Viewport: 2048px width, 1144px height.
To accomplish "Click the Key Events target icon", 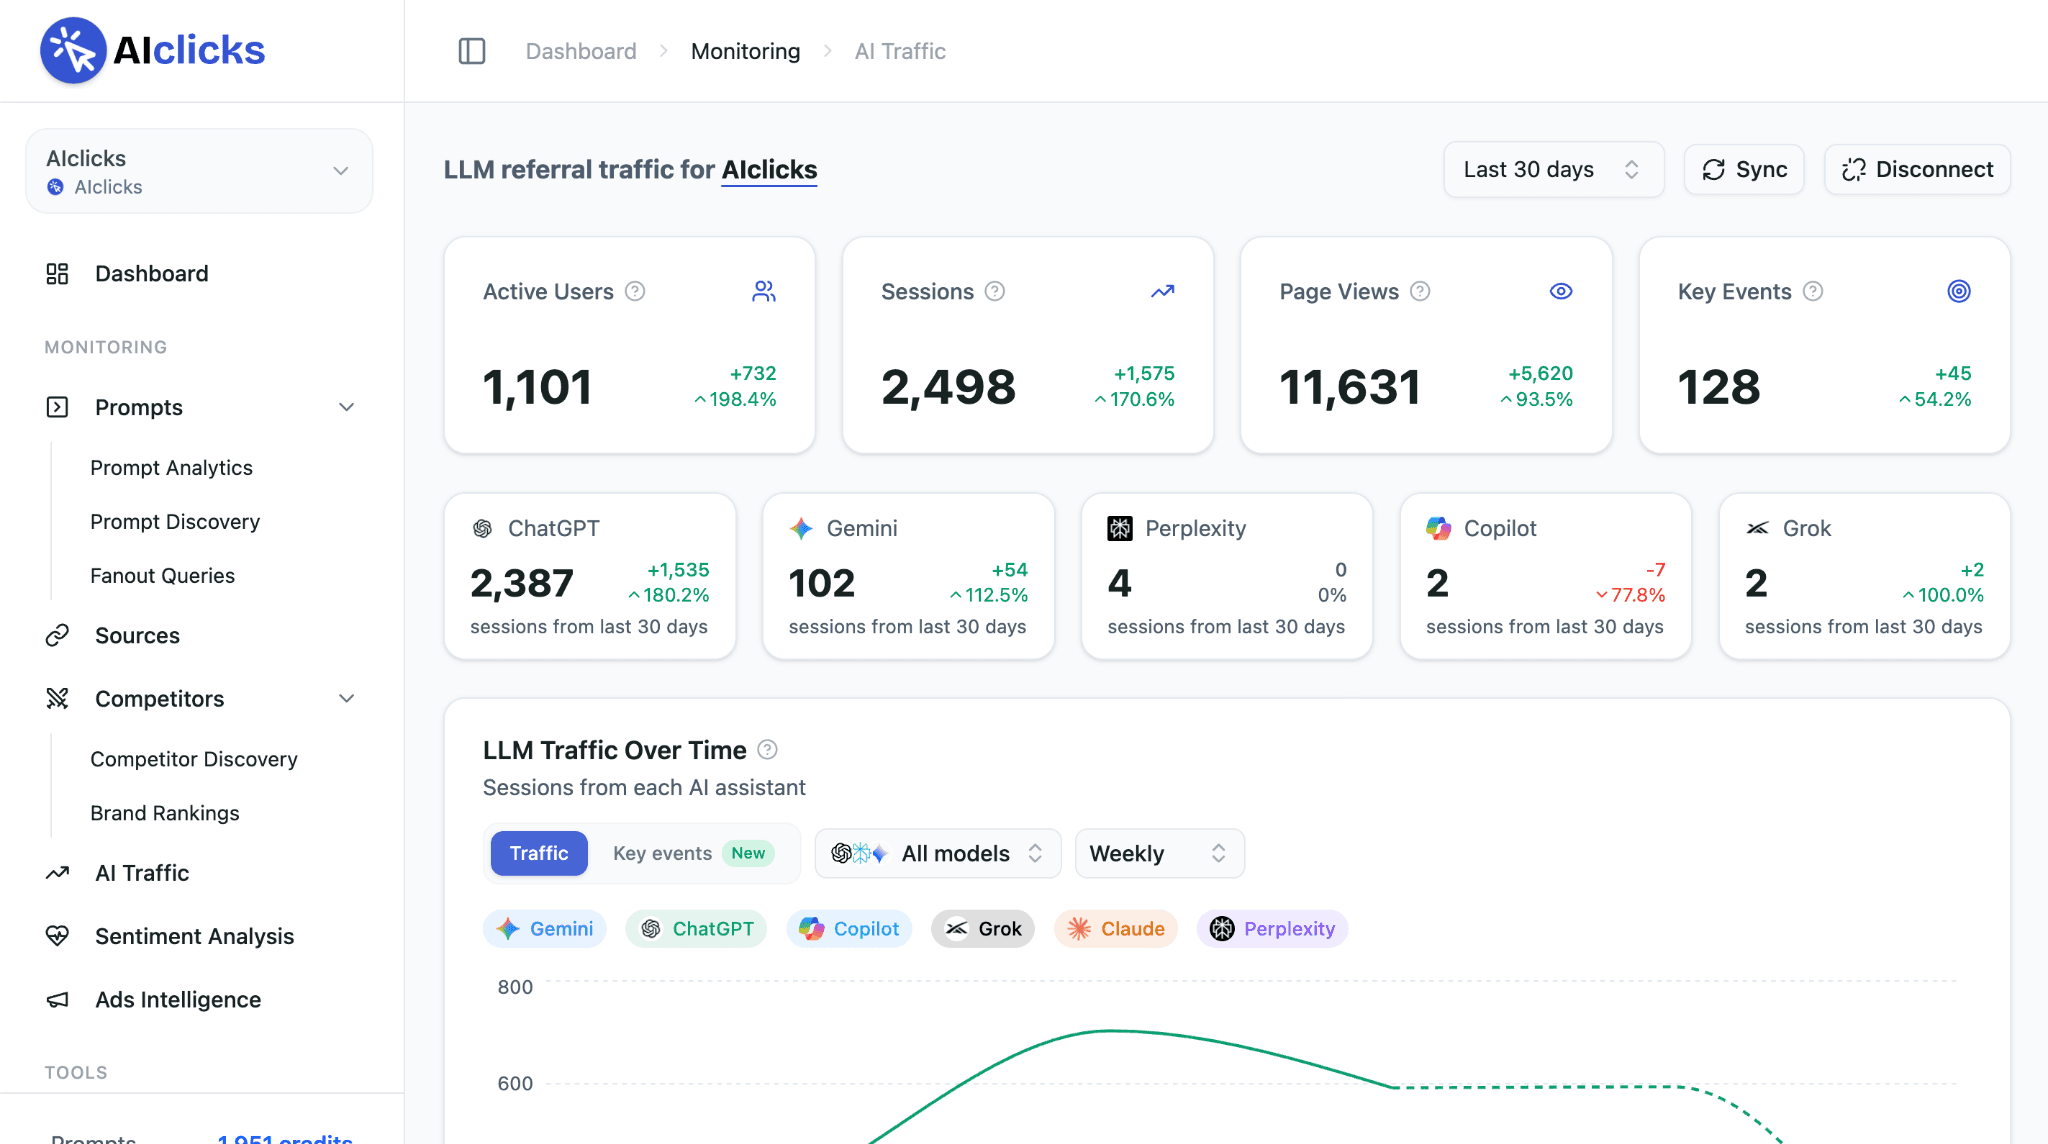I will pos(1959,291).
